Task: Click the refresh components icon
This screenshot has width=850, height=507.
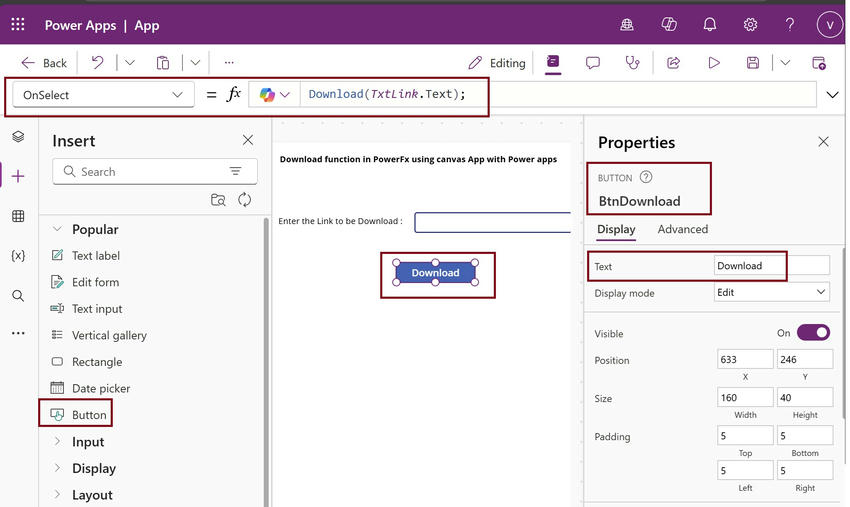Action: 244,200
